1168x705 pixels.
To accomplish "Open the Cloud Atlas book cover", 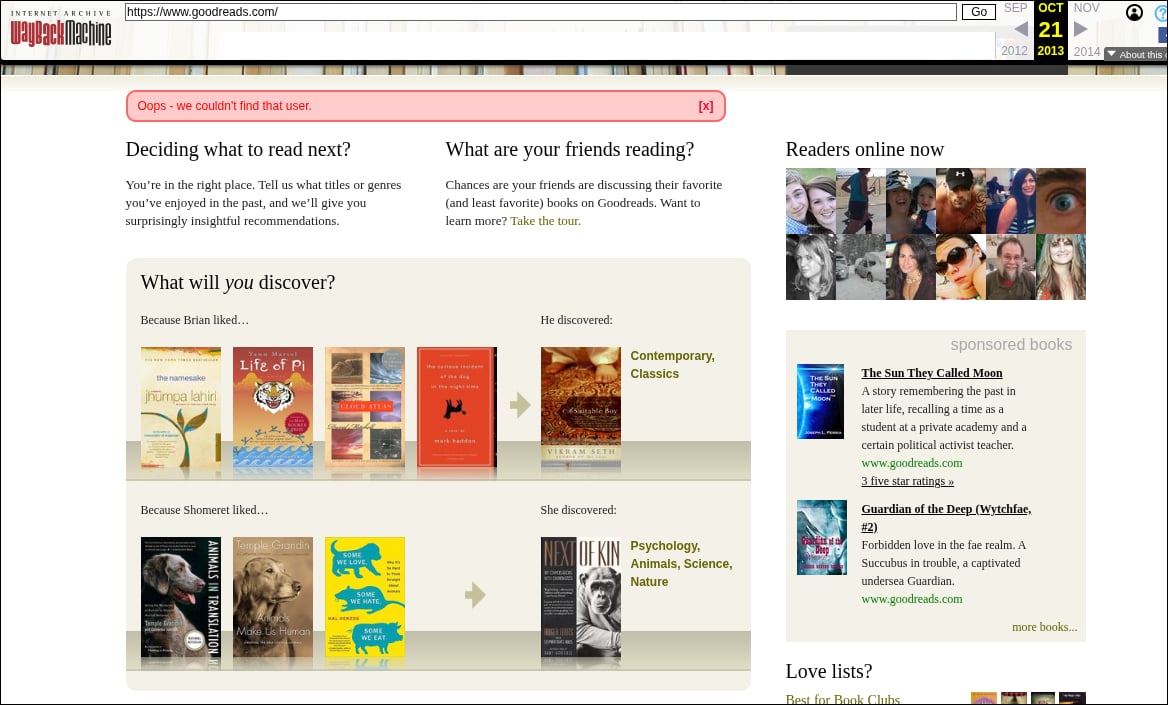I will (x=365, y=407).
